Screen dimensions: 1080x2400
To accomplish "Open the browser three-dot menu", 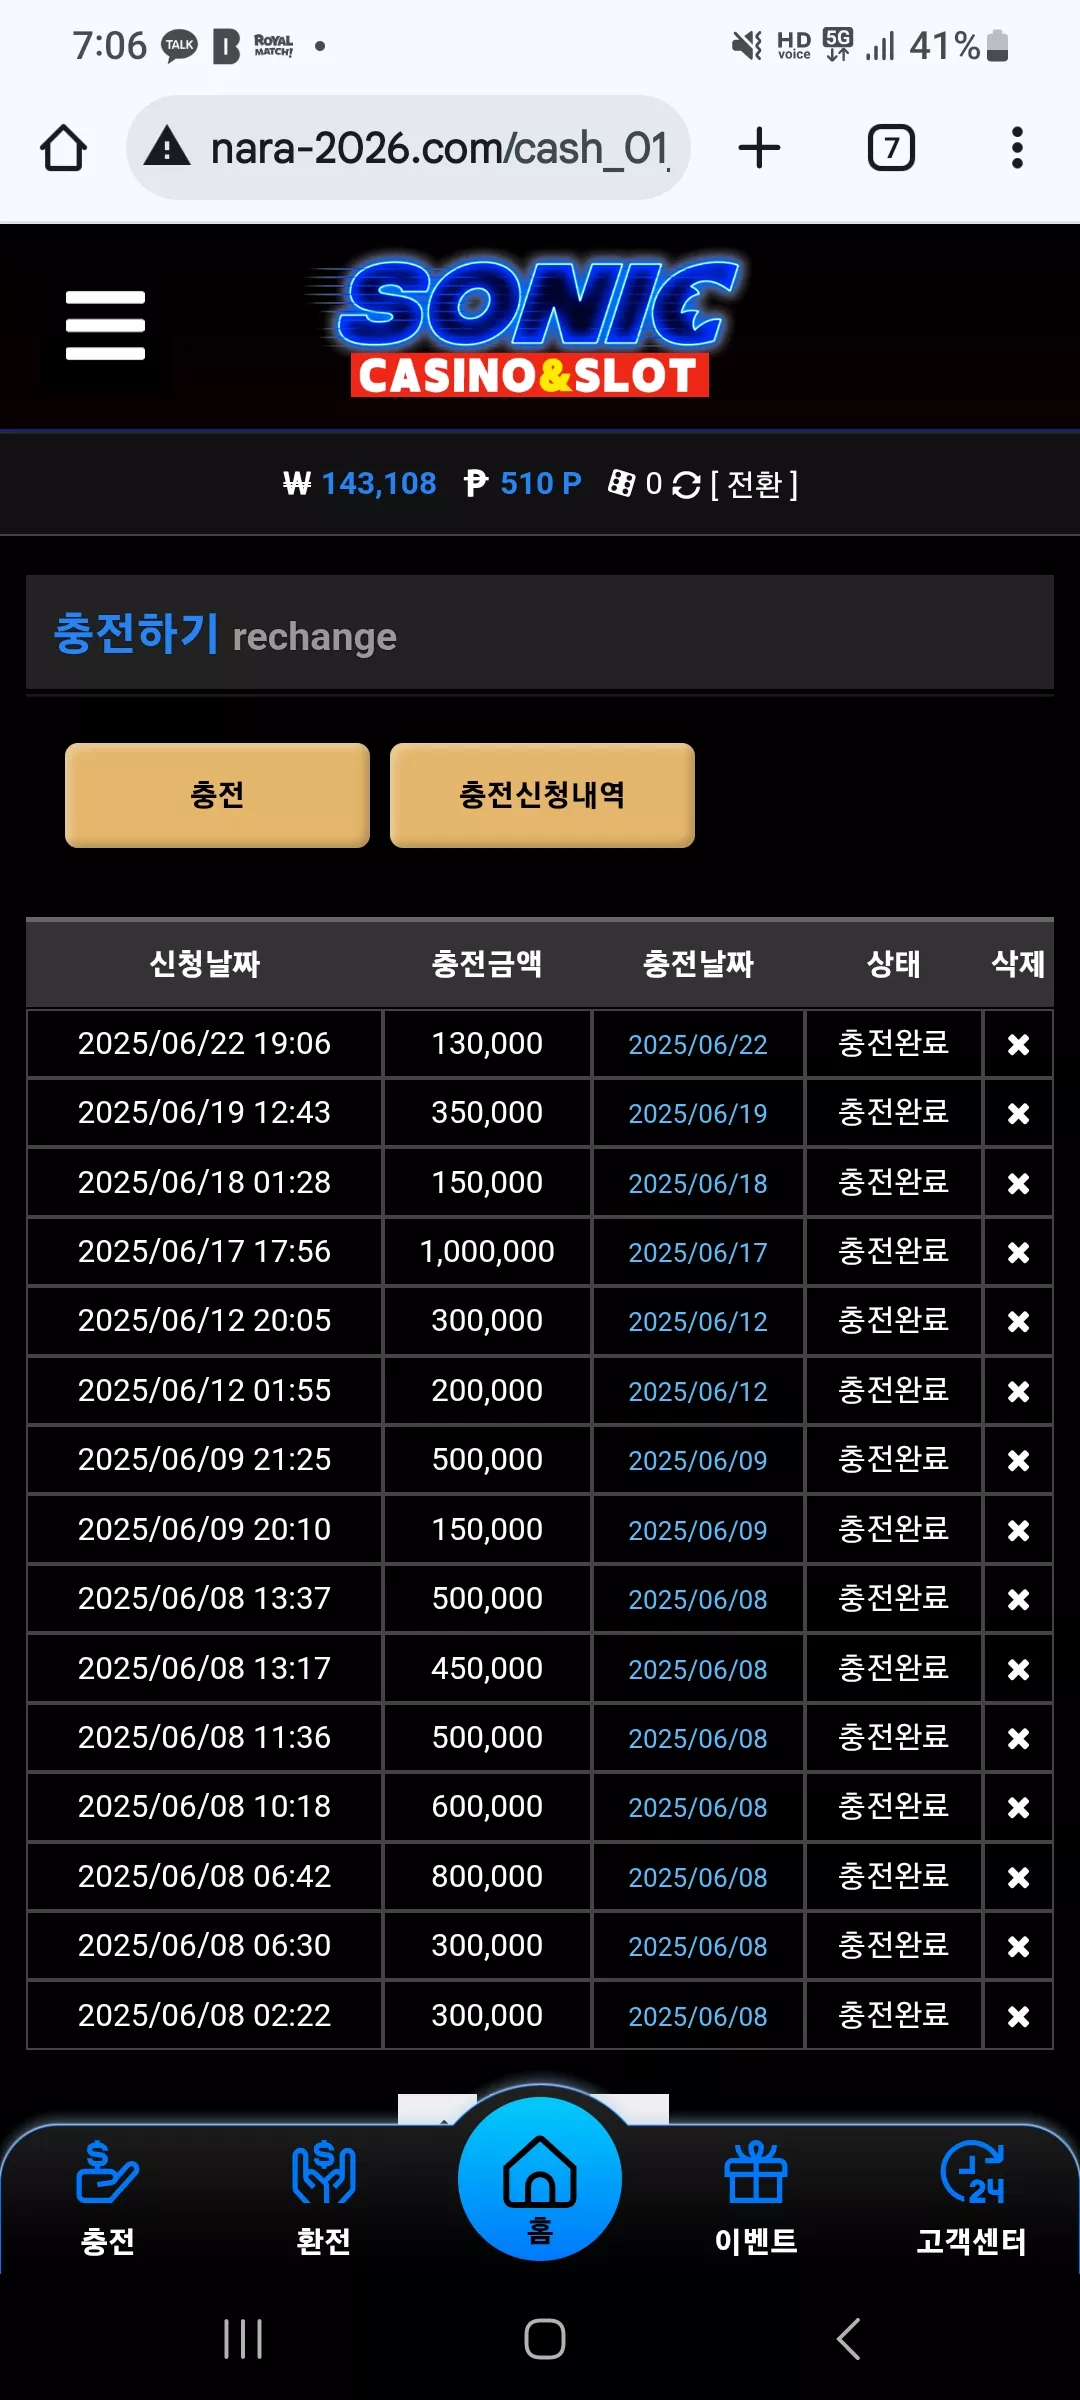I will pos(1017,148).
